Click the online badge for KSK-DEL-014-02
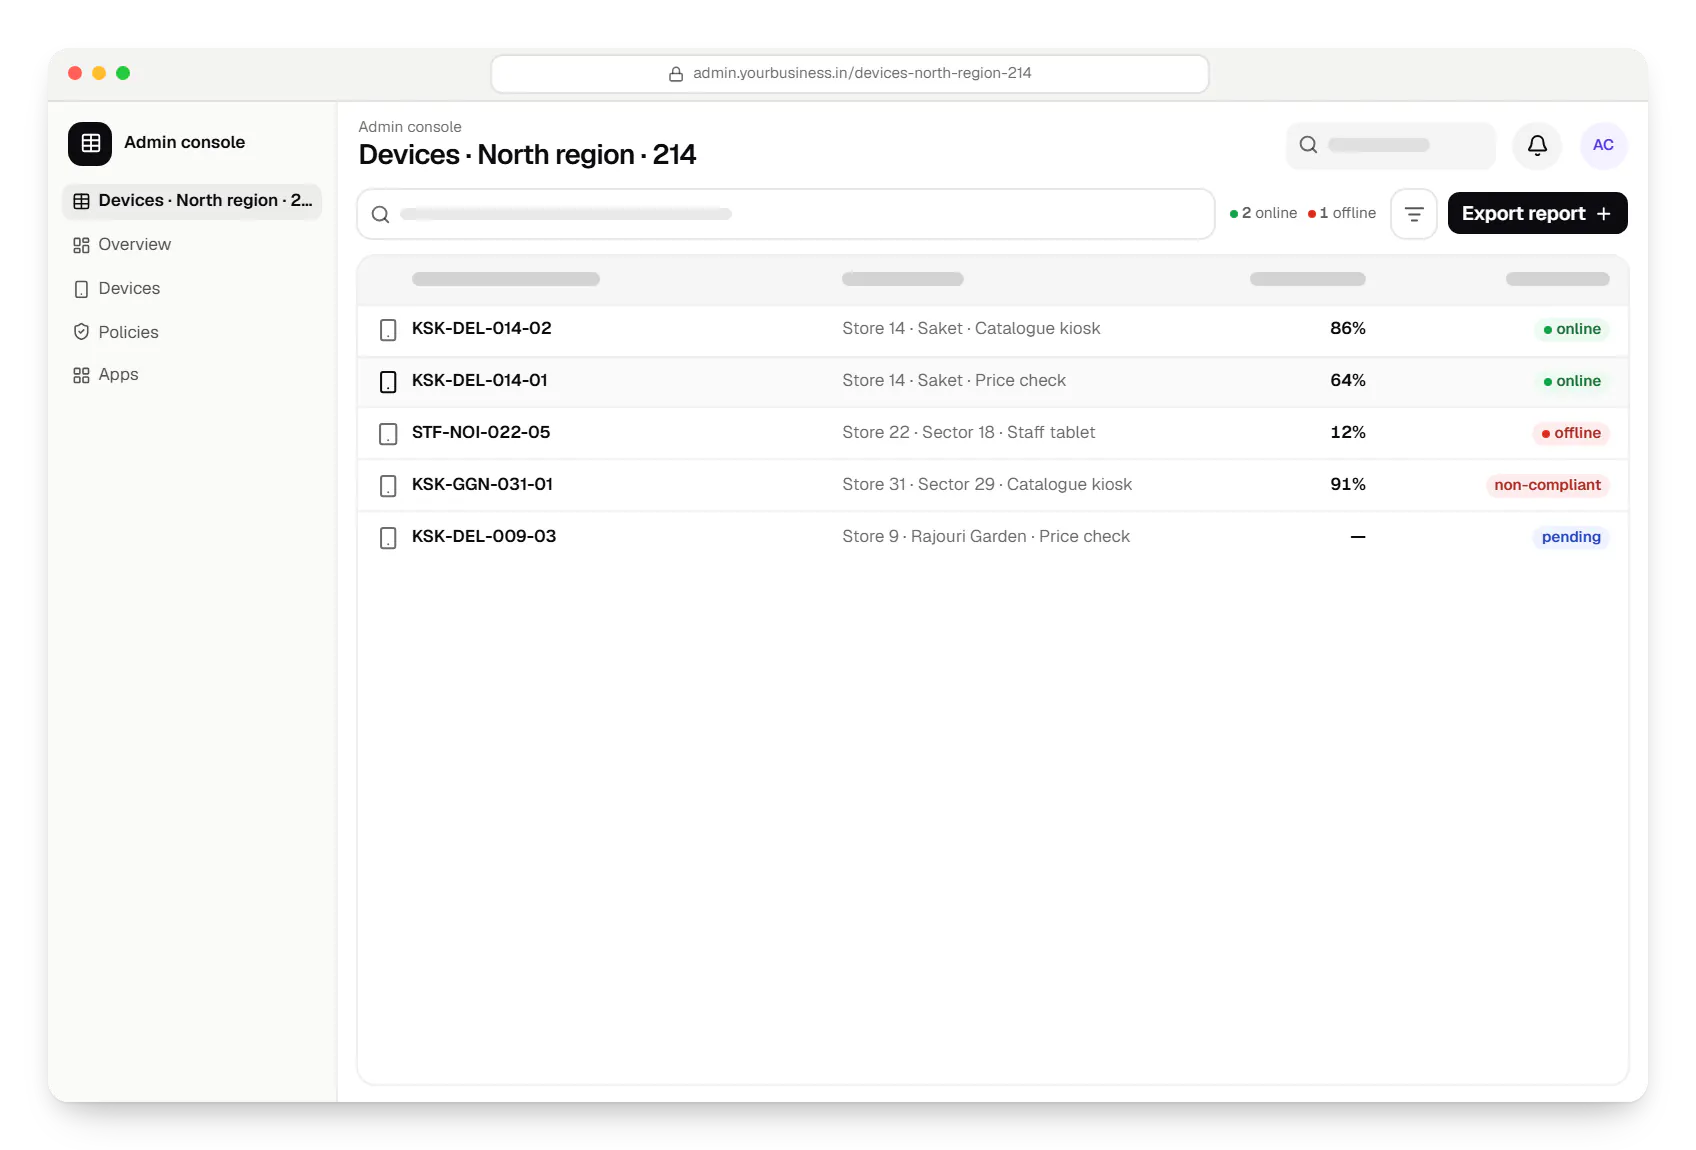This screenshot has width=1696, height=1150. click(1572, 330)
